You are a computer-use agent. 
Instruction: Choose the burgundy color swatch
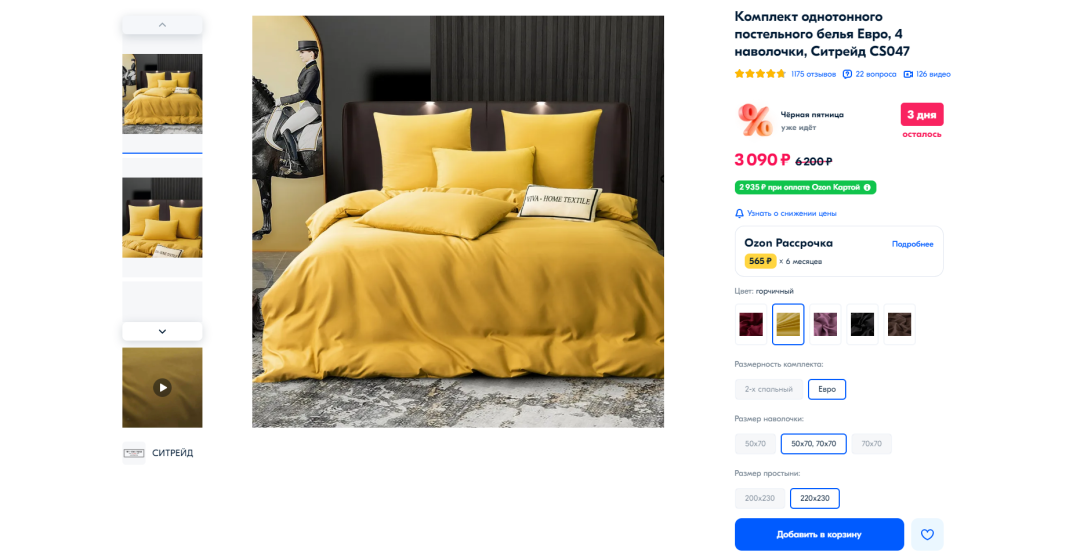click(751, 324)
